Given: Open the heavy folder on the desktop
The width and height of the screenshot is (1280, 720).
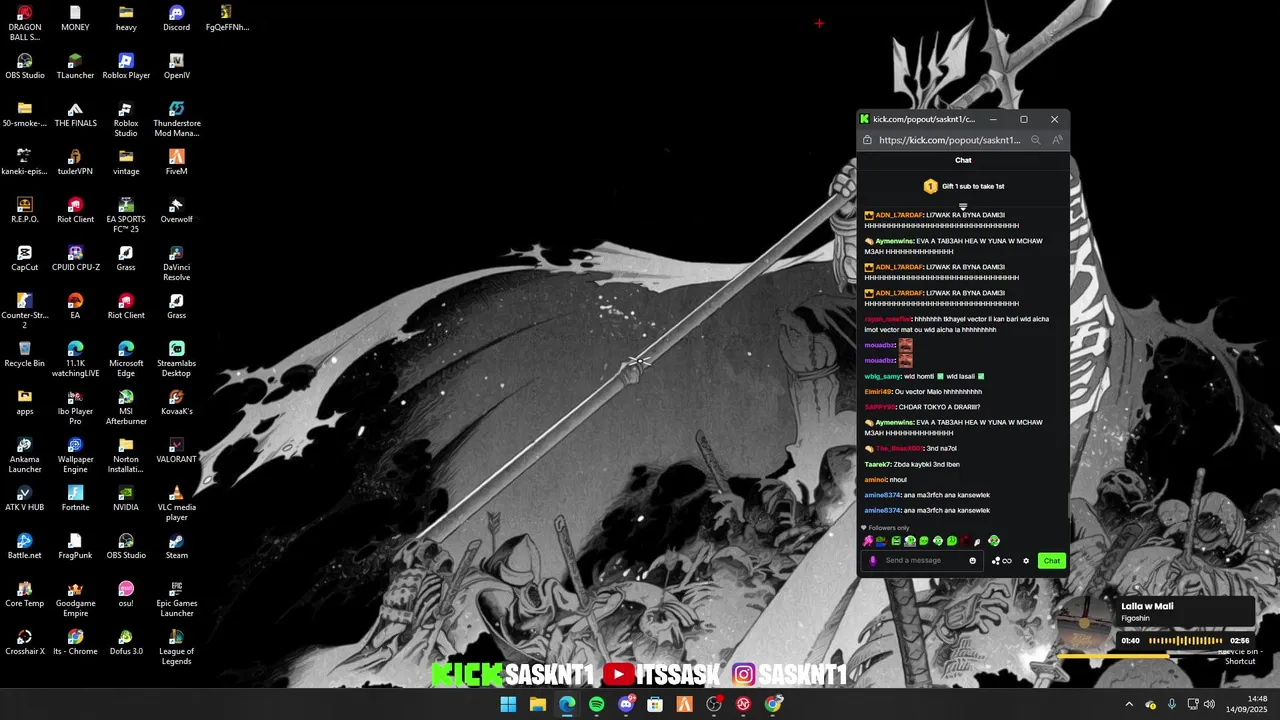Looking at the screenshot, I should (126, 19).
